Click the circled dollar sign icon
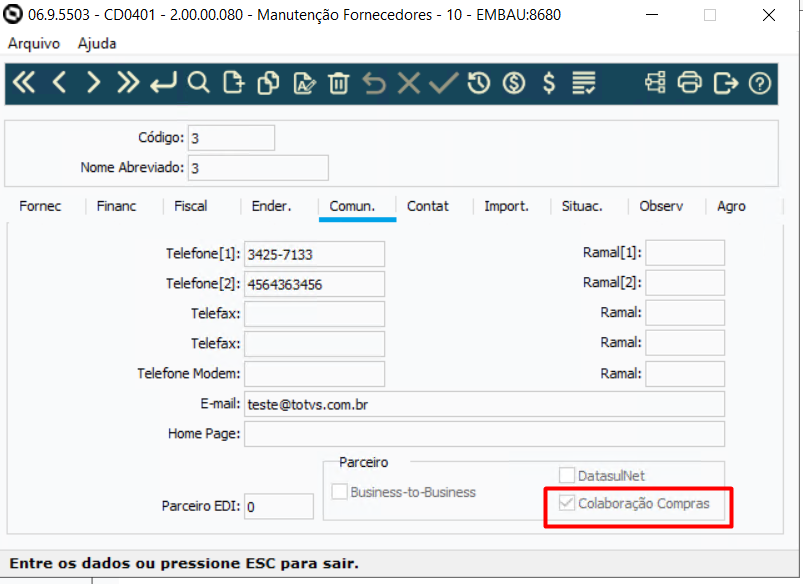 [514, 82]
